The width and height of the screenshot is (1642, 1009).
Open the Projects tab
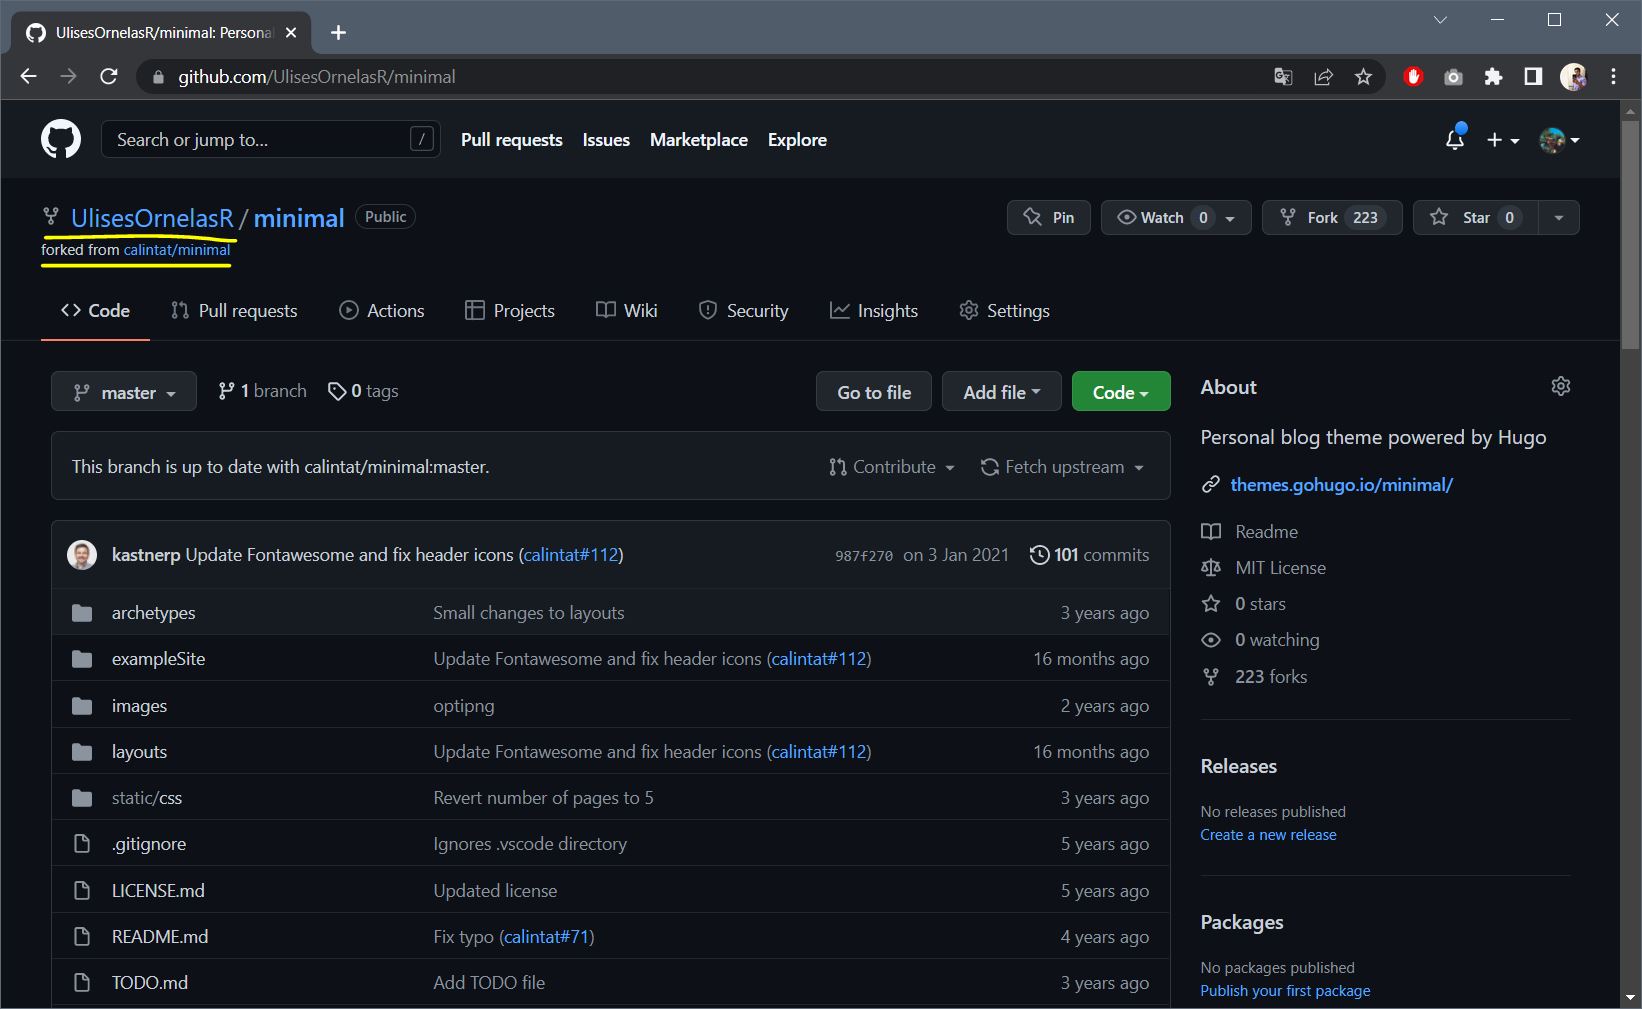click(x=510, y=311)
